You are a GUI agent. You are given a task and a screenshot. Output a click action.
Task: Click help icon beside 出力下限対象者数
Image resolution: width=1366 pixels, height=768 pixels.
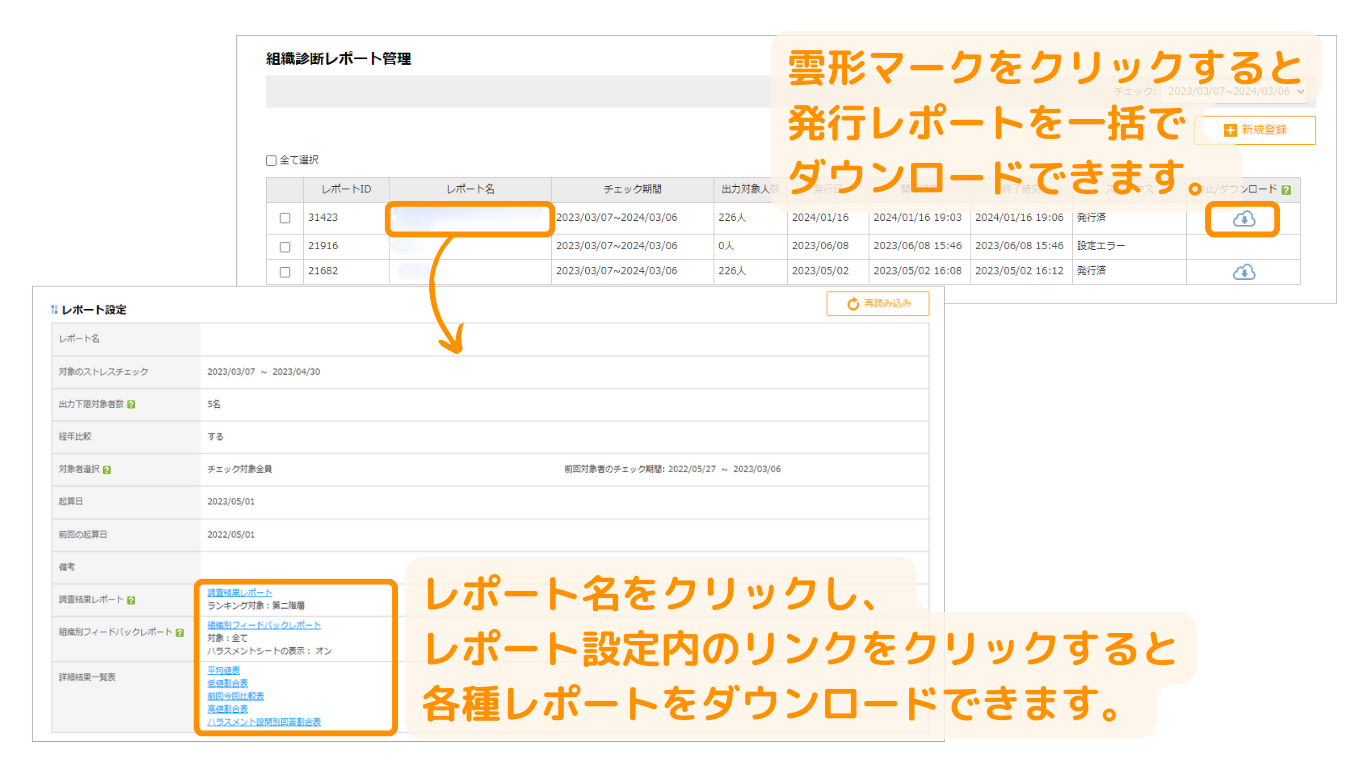132,404
